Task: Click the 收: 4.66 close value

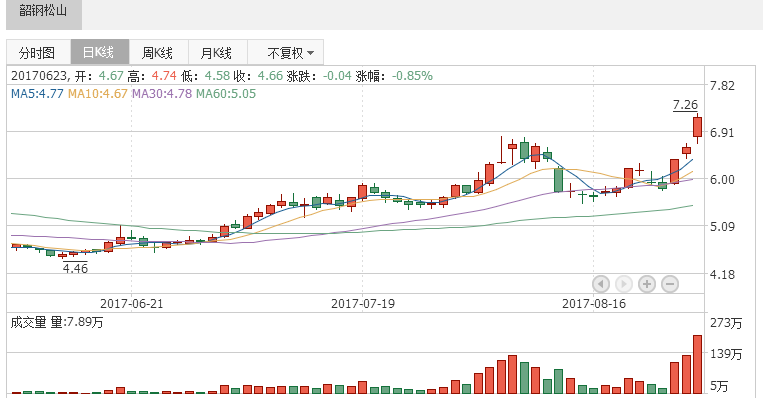Action: pyautogui.click(x=257, y=76)
